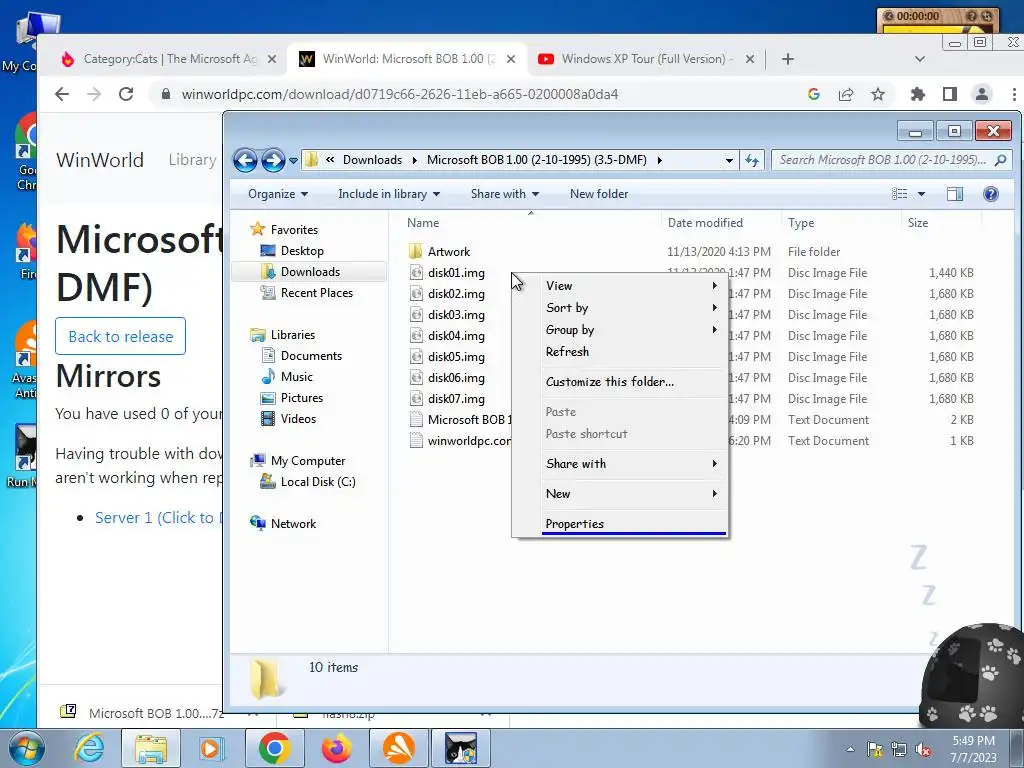The image size is (1024, 768).
Task: Open the Share with toolbar dropdown
Action: (x=505, y=194)
